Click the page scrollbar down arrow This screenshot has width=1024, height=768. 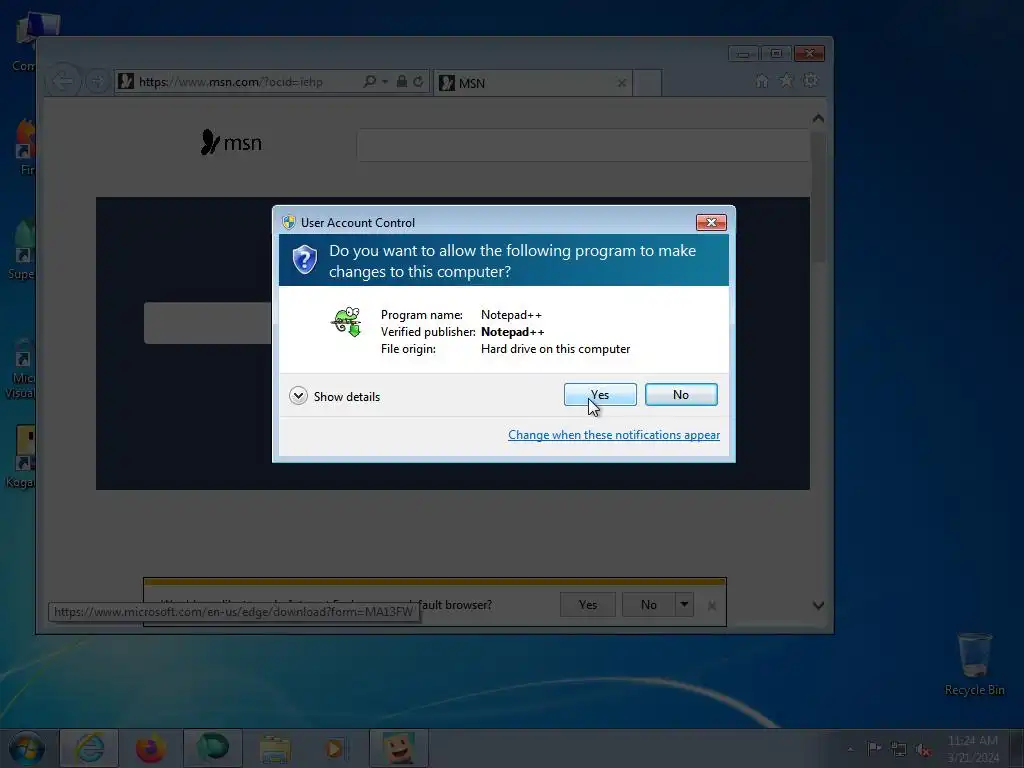click(x=818, y=605)
